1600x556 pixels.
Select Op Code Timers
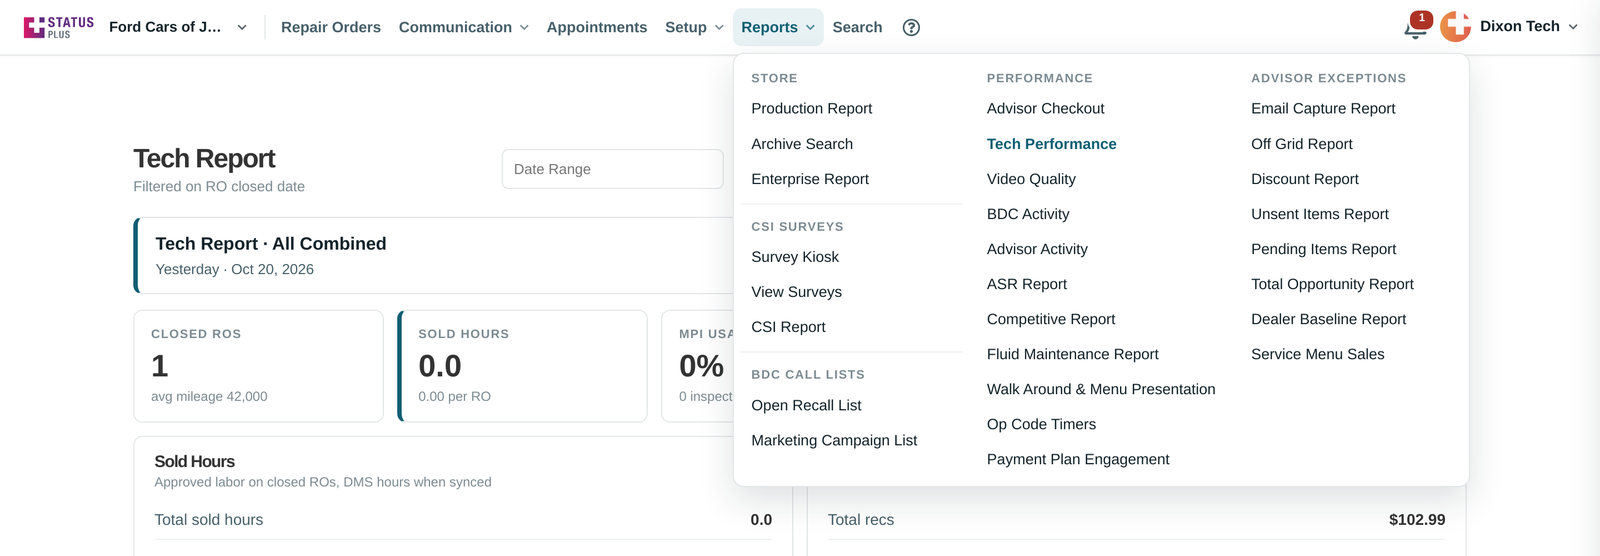tap(1041, 424)
